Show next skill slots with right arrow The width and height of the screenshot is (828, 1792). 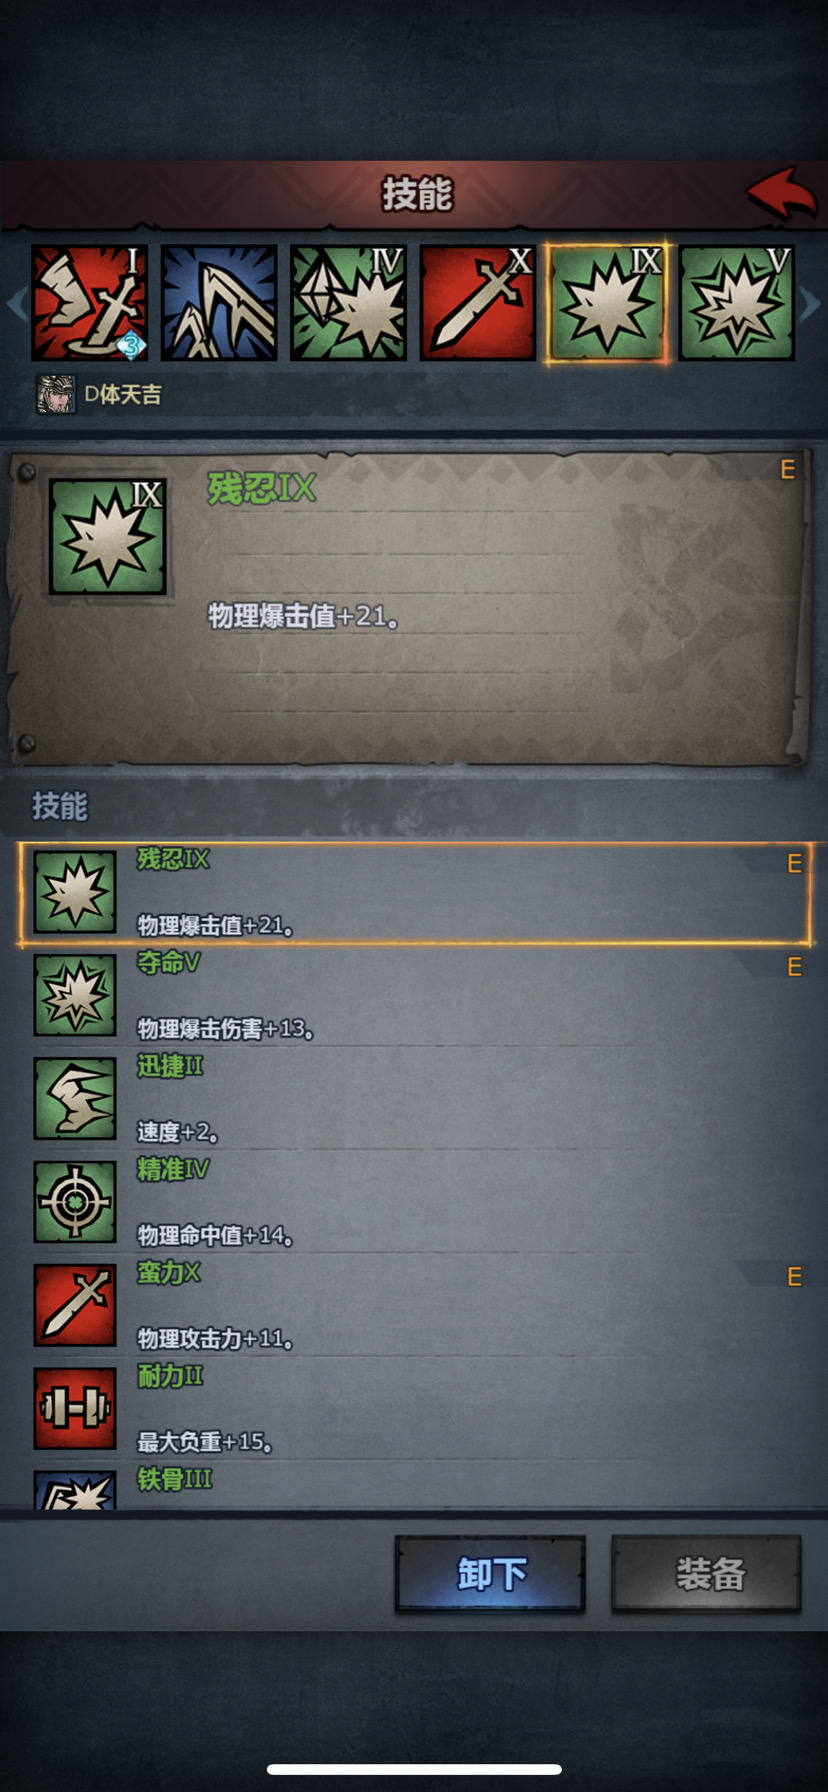click(812, 303)
